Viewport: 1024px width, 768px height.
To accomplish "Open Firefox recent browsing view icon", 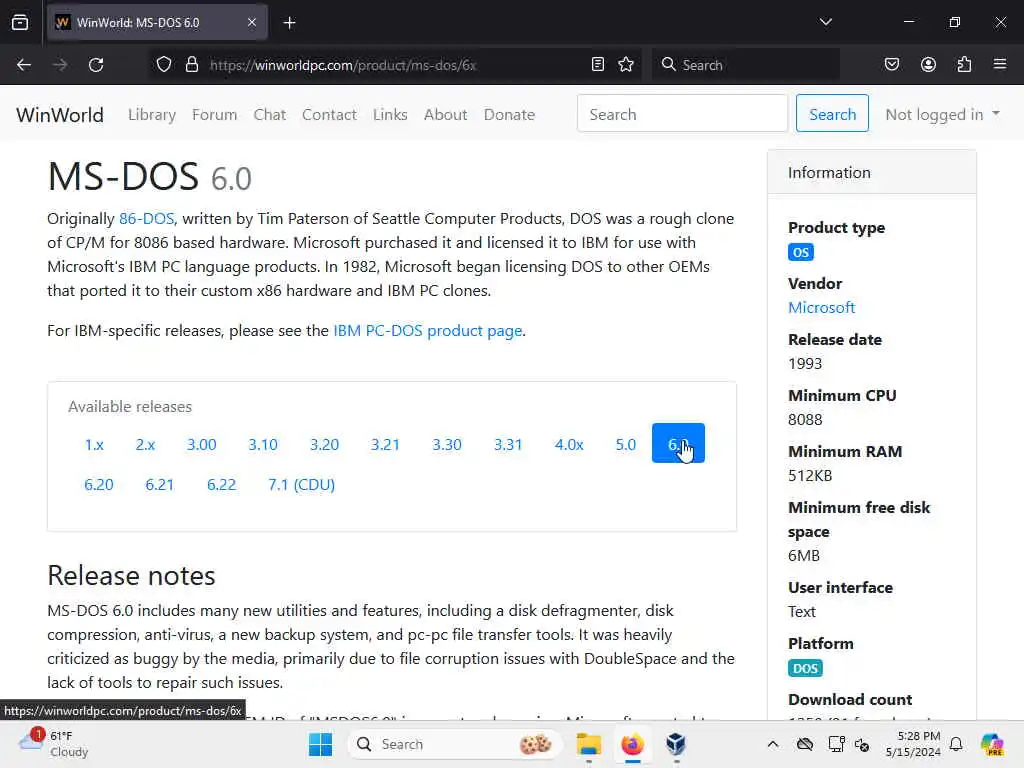I will (20, 22).
